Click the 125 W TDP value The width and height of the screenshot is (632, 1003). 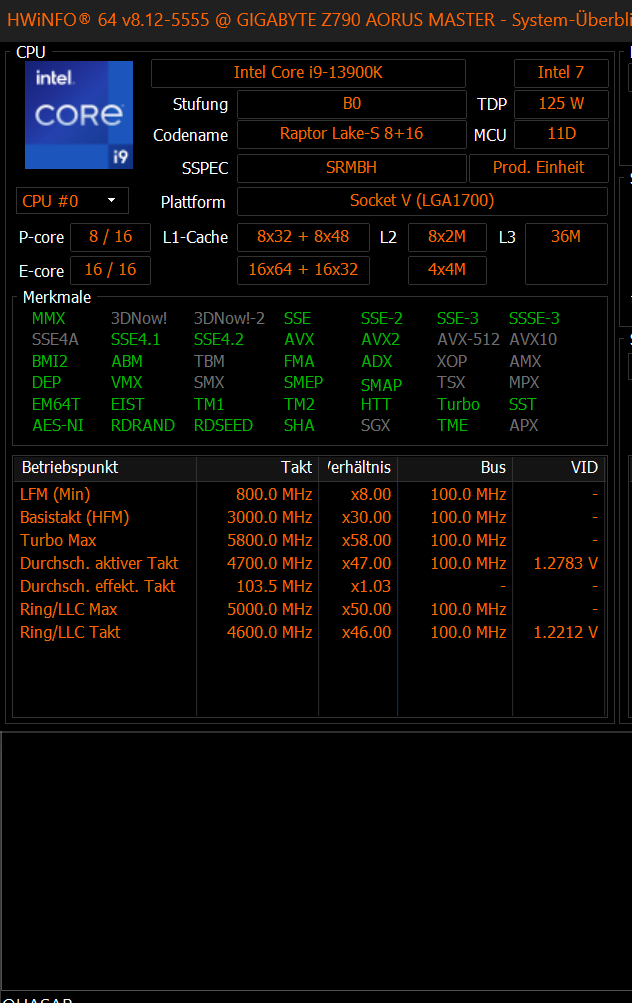pyautogui.click(x=561, y=104)
